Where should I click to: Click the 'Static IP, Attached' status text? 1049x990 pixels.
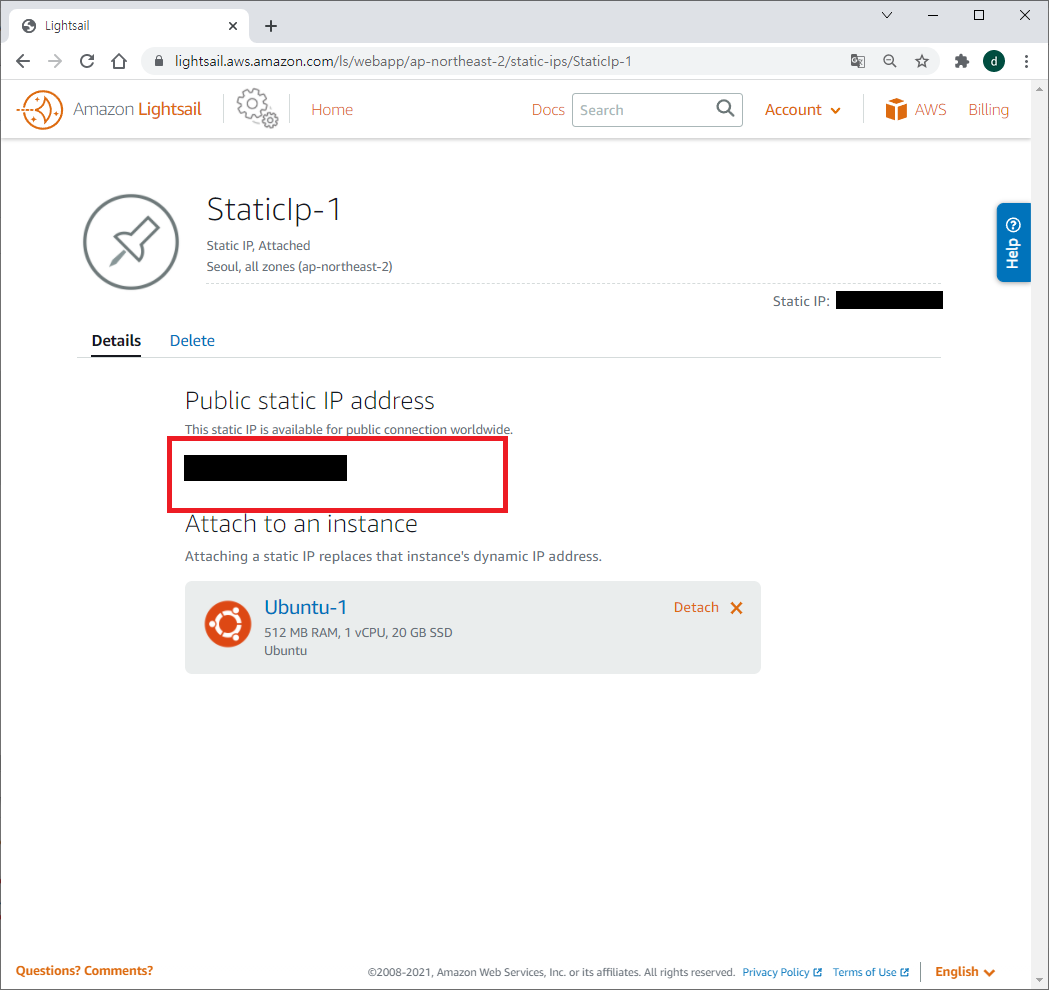pos(258,245)
